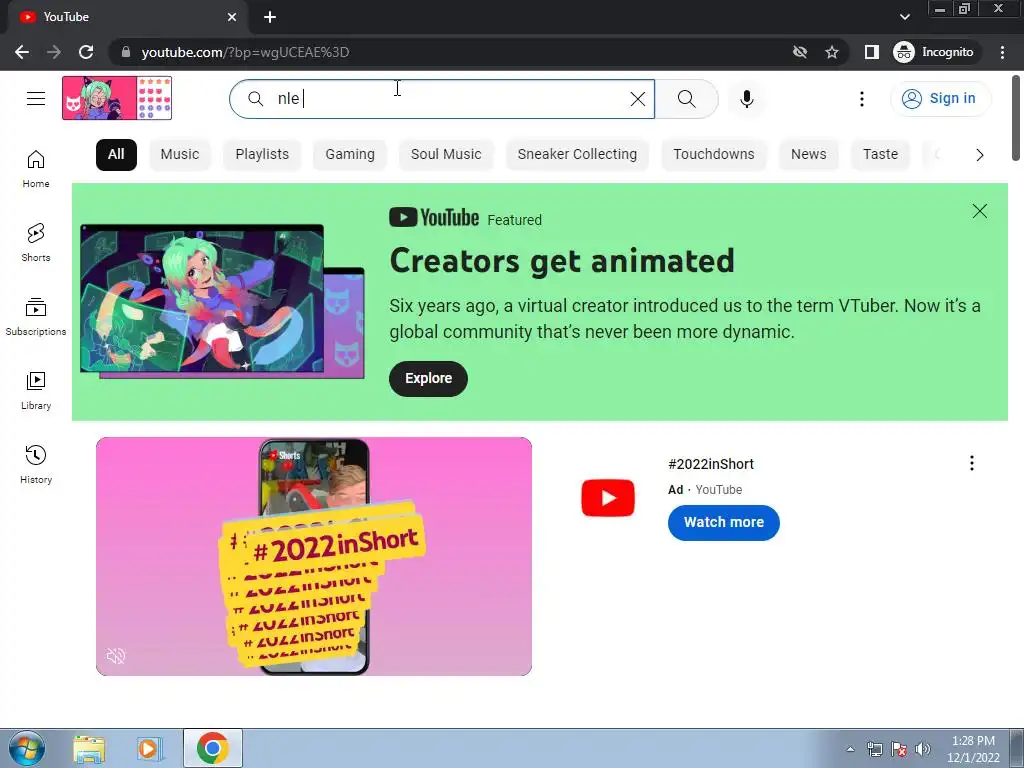The height and width of the screenshot is (768, 1024).
Task: Select the All filter chip
Action: (116, 155)
